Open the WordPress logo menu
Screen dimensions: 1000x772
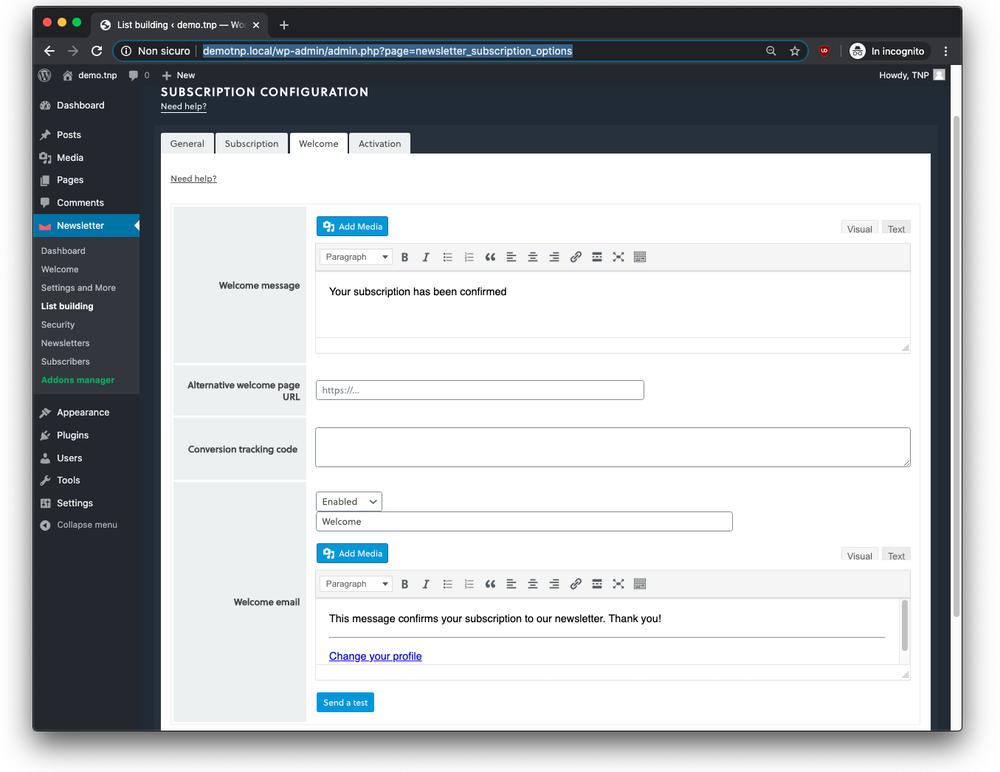click(x=45, y=75)
